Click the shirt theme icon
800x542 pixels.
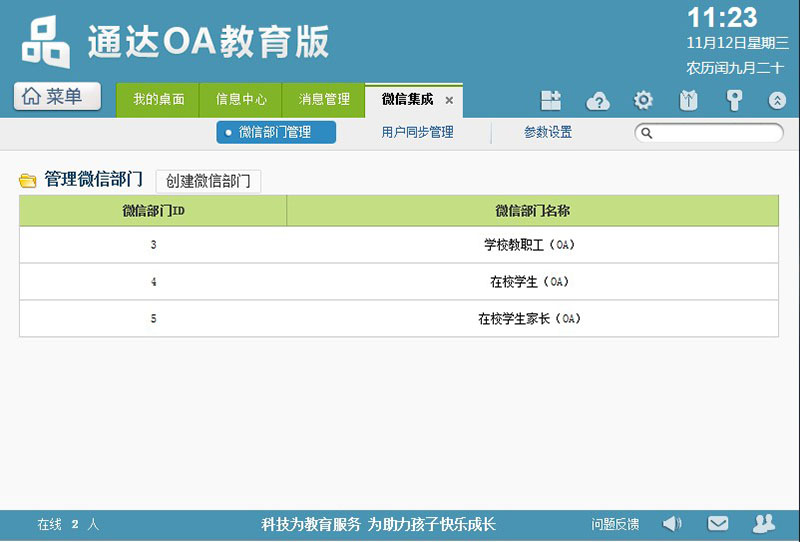click(688, 100)
